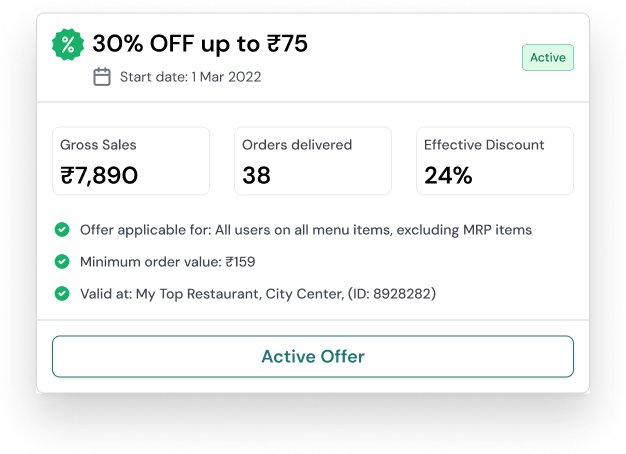The height and width of the screenshot is (454, 626).
Task: Click the Orders delivered label
Action: point(297,145)
